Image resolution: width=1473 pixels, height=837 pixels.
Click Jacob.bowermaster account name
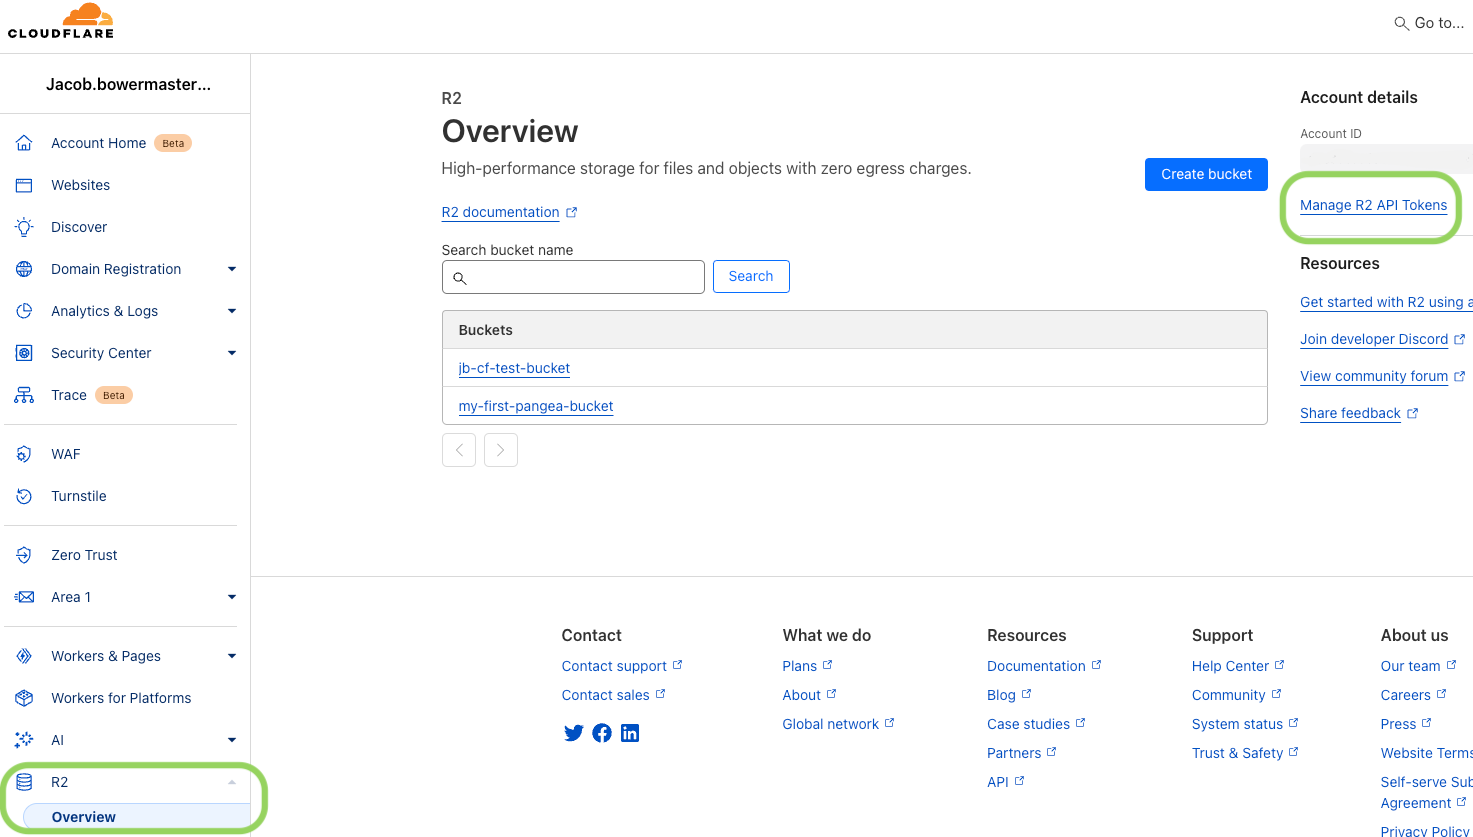tap(128, 84)
